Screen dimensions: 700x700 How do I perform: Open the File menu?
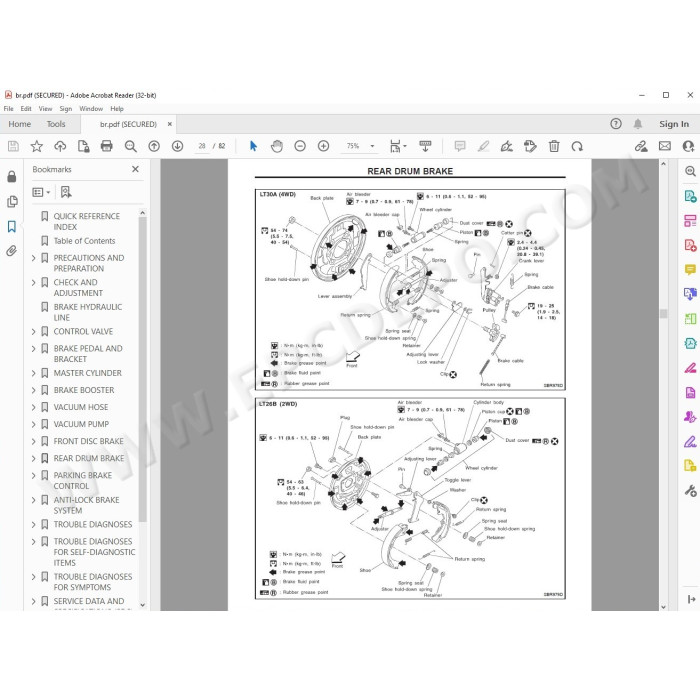8,108
